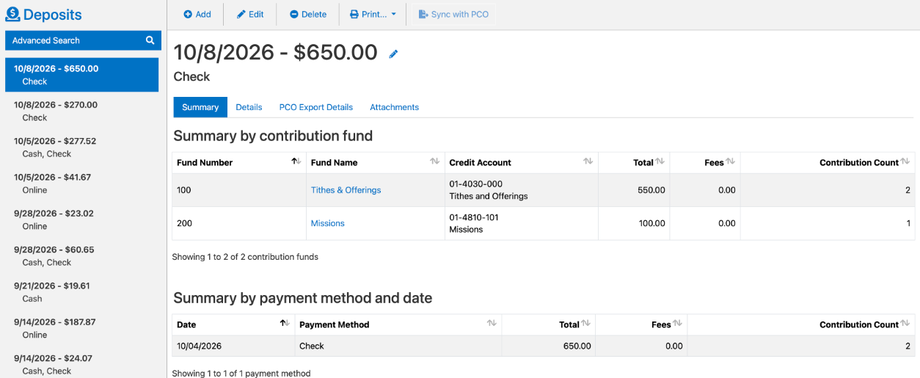Click the Advanced Search field
This screenshot has height=378, width=920.
point(83,40)
